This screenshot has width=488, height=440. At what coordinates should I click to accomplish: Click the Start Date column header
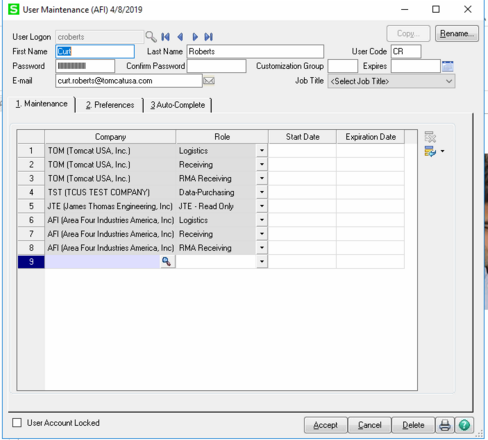(302, 137)
